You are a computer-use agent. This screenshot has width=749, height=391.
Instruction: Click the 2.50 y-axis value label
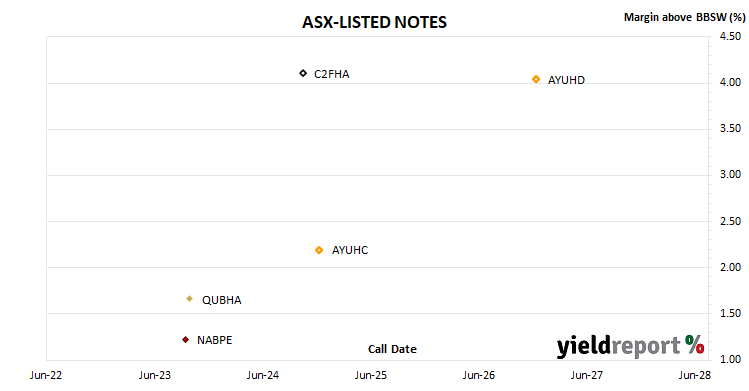730,221
